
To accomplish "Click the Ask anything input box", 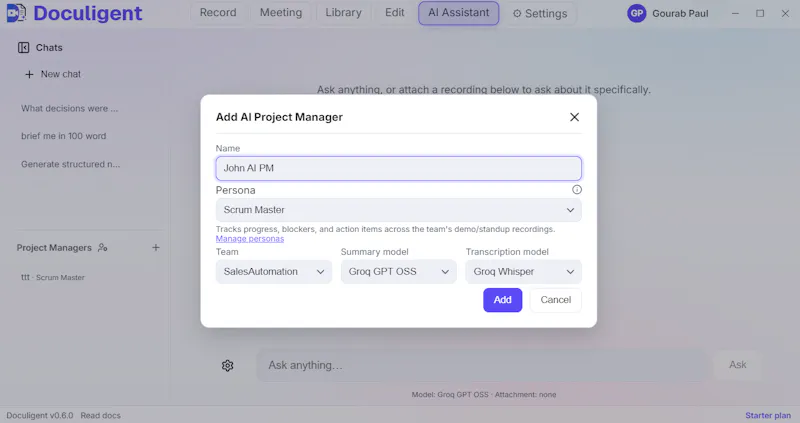I will 482,365.
